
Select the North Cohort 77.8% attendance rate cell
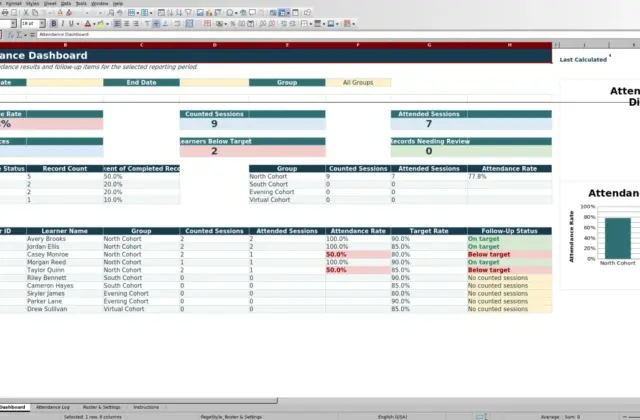point(509,176)
